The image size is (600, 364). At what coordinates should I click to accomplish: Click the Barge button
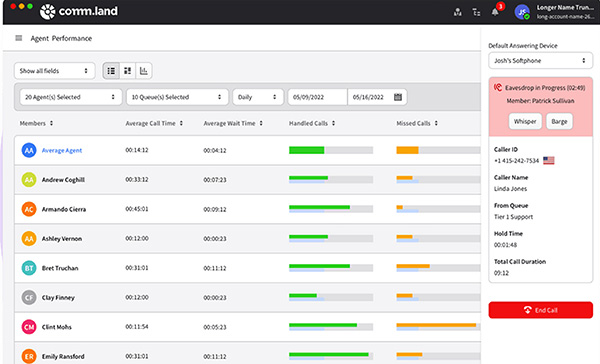click(559, 121)
